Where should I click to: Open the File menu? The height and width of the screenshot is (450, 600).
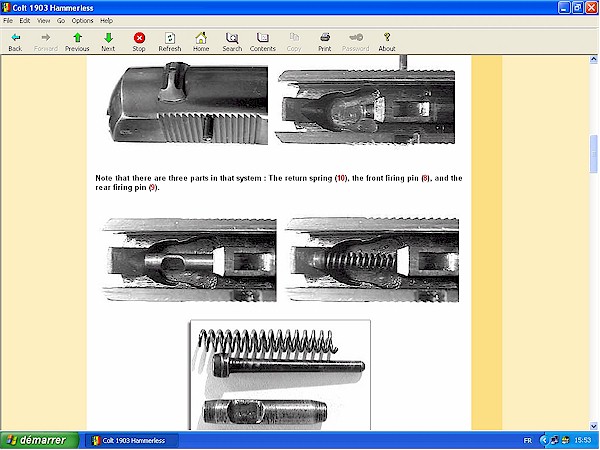[x=8, y=21]
